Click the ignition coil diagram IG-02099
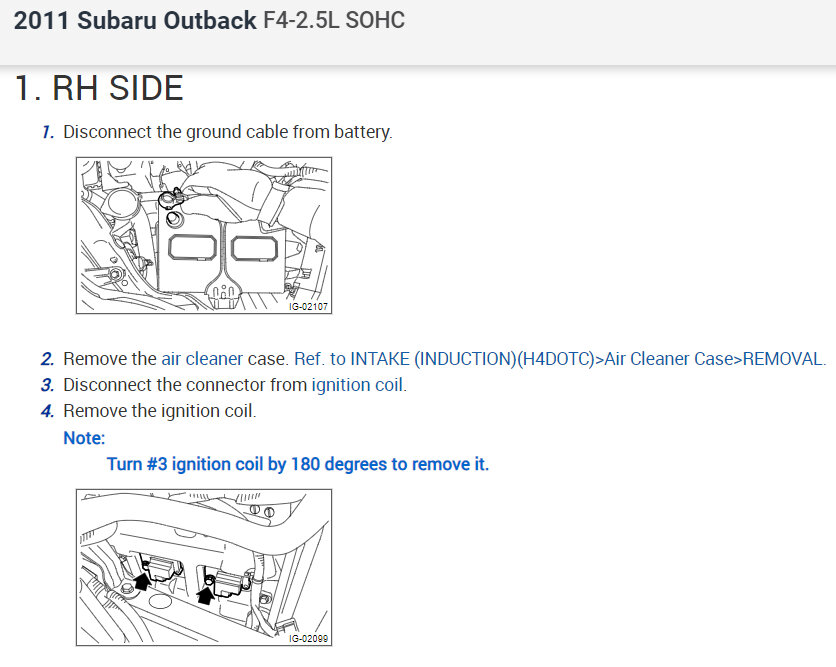 pyautogui.click(x=204, y=568)
